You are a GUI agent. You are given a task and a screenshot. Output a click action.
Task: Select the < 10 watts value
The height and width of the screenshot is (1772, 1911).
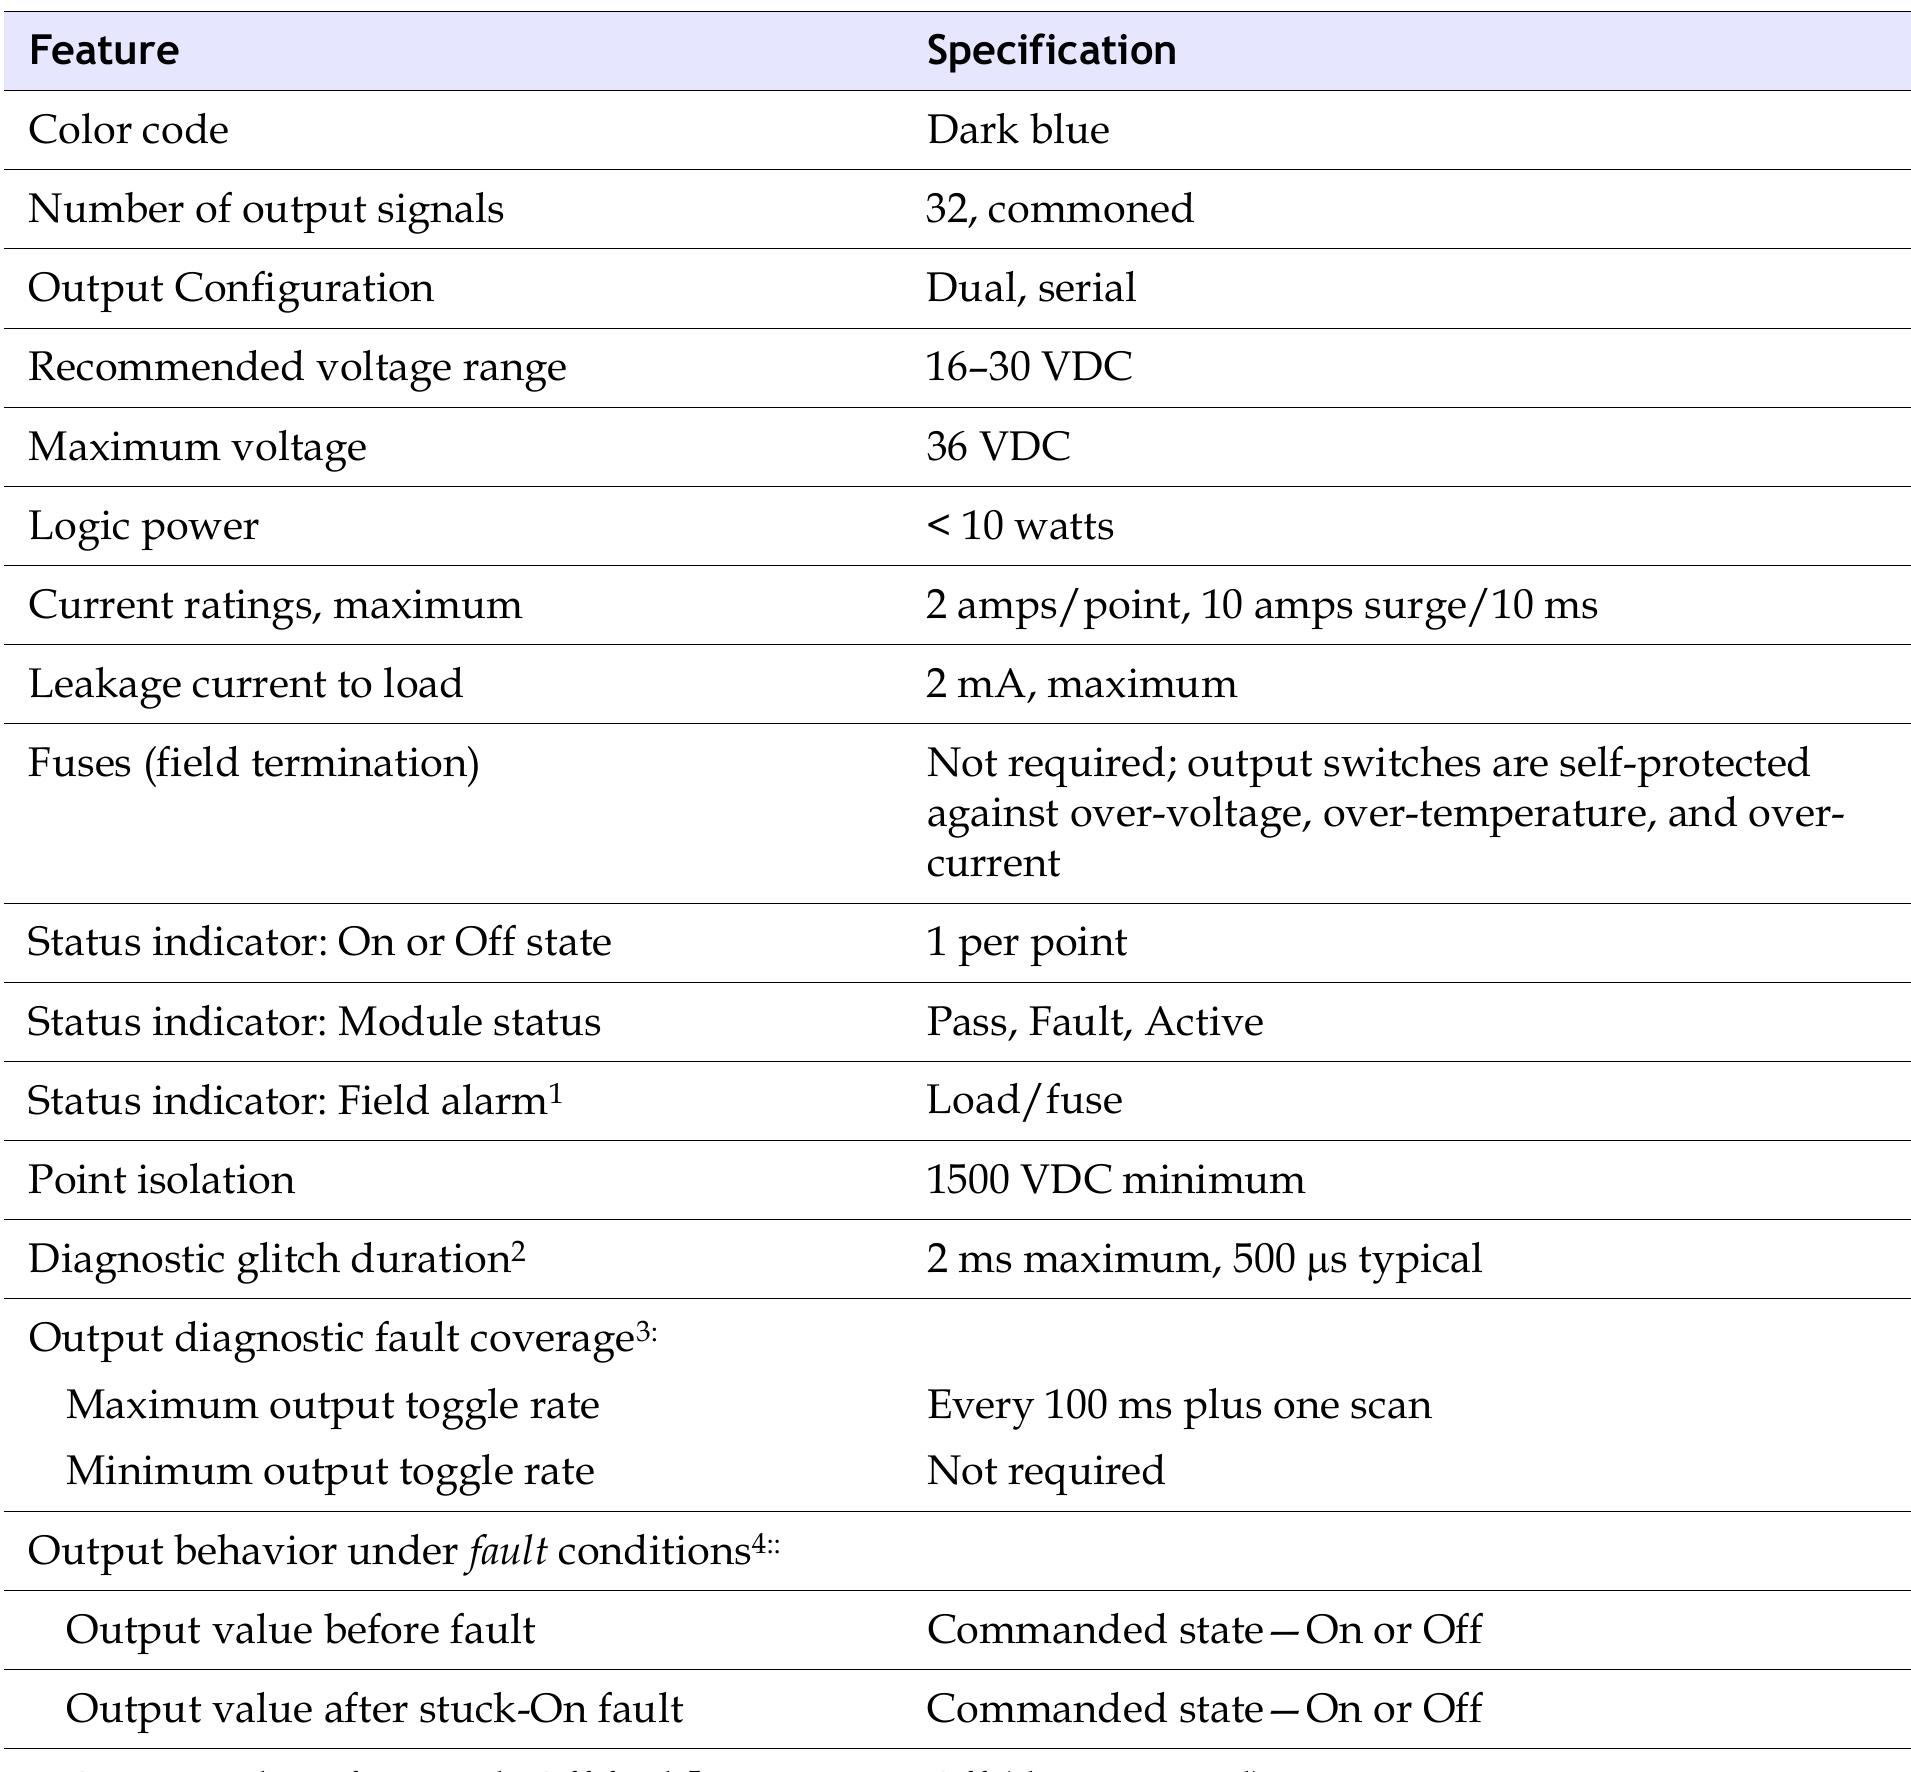pyautogui.click(x=1019, y=525)
